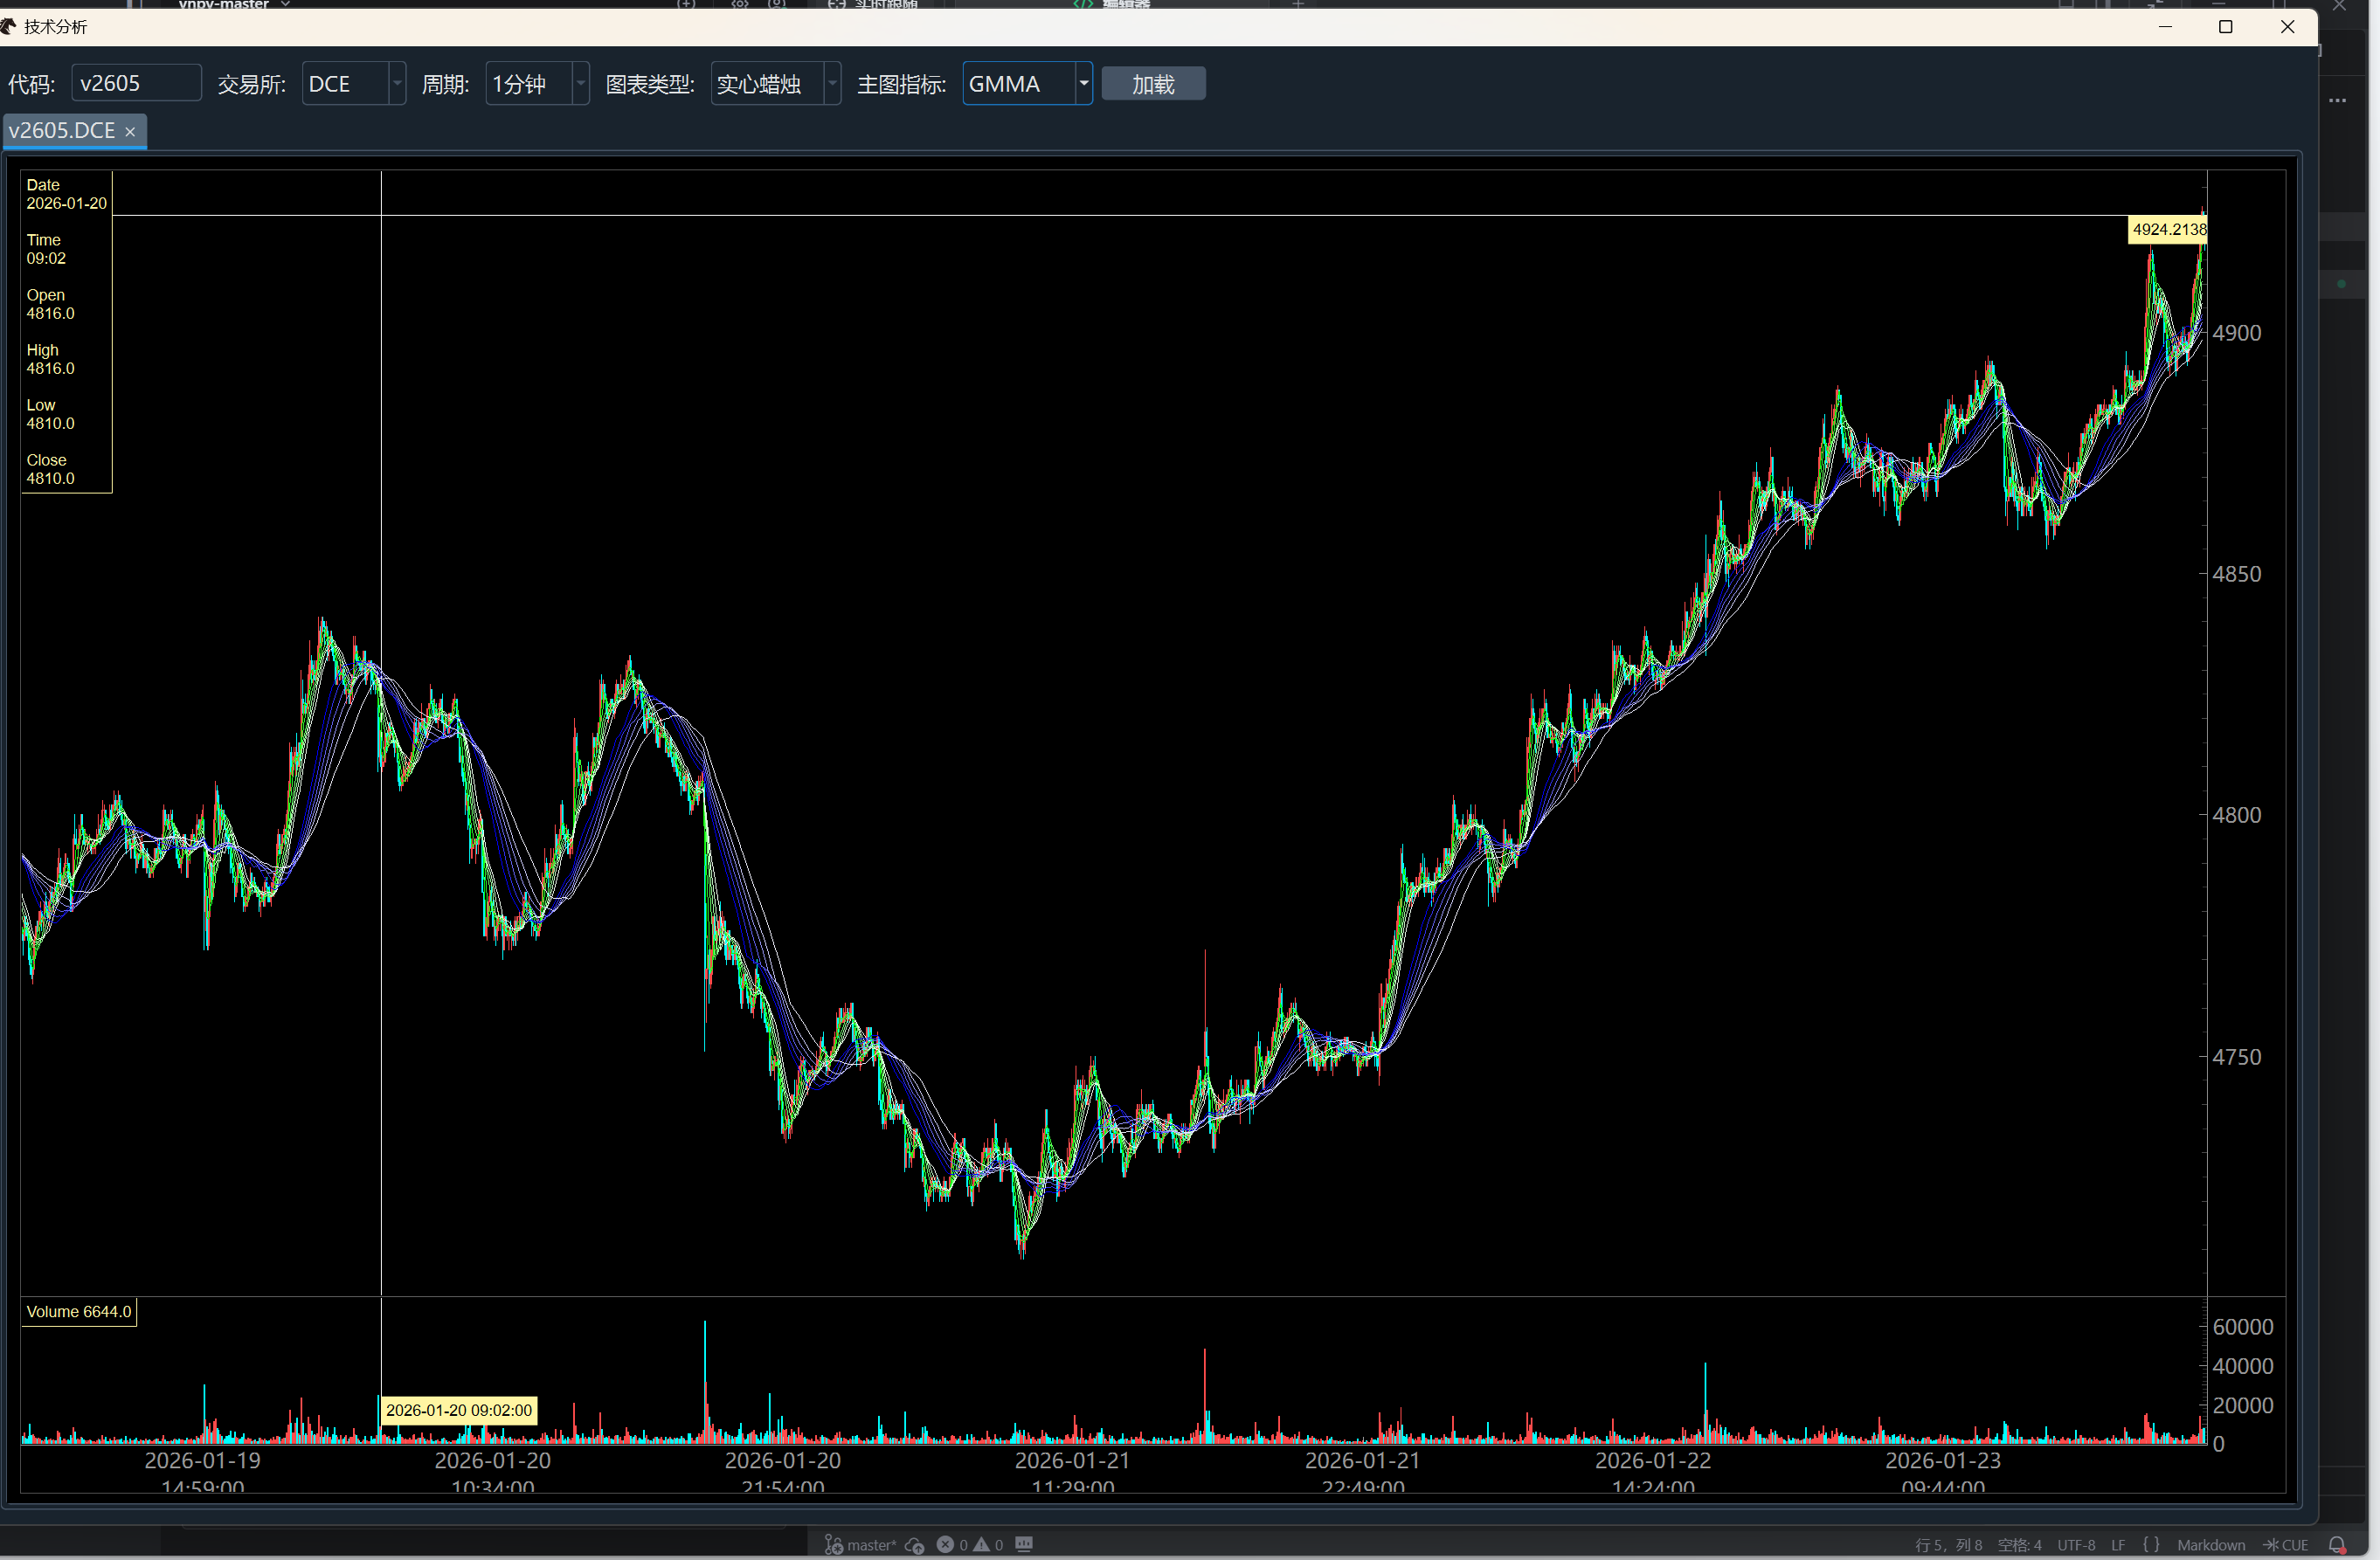Close the v2605.DCE chart tab

130,132
